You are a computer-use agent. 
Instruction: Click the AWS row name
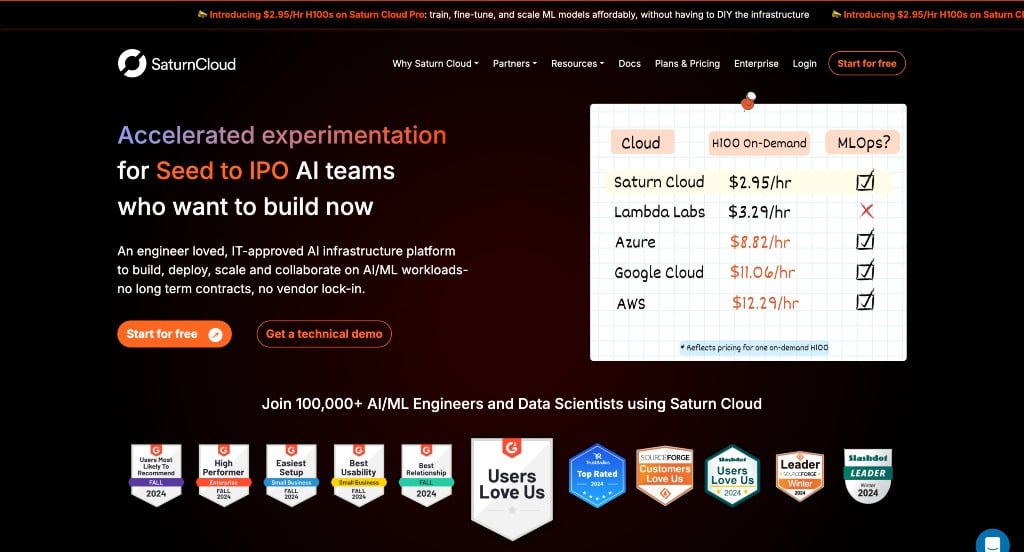click(631, 303)
